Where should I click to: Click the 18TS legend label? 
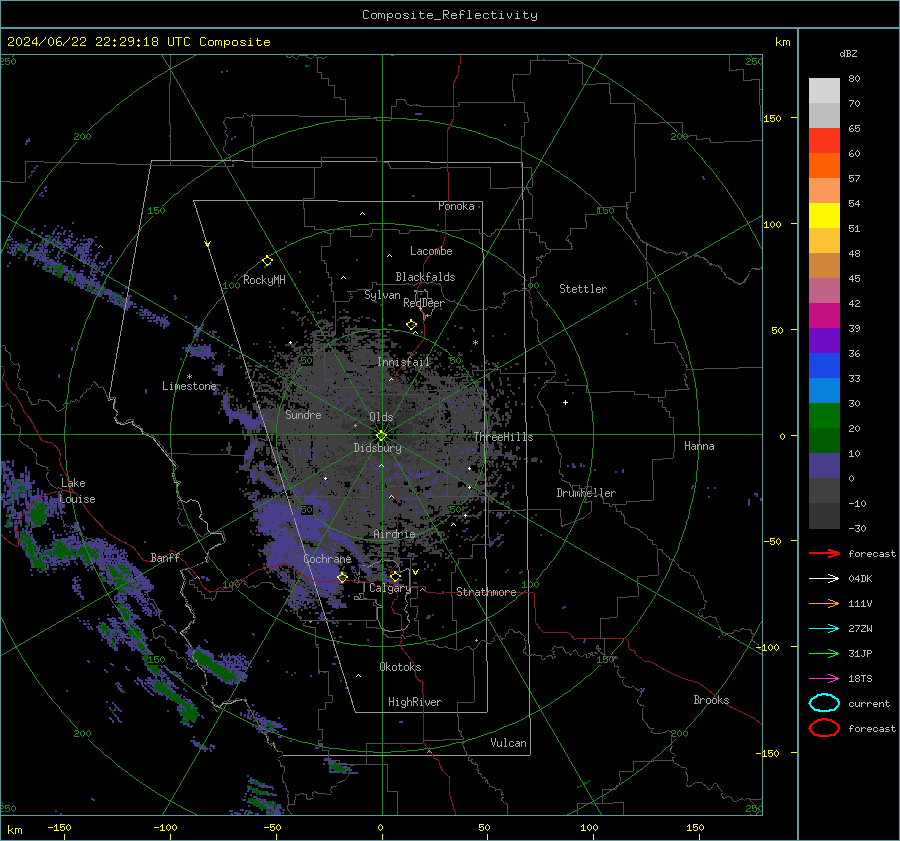(860, 679)
